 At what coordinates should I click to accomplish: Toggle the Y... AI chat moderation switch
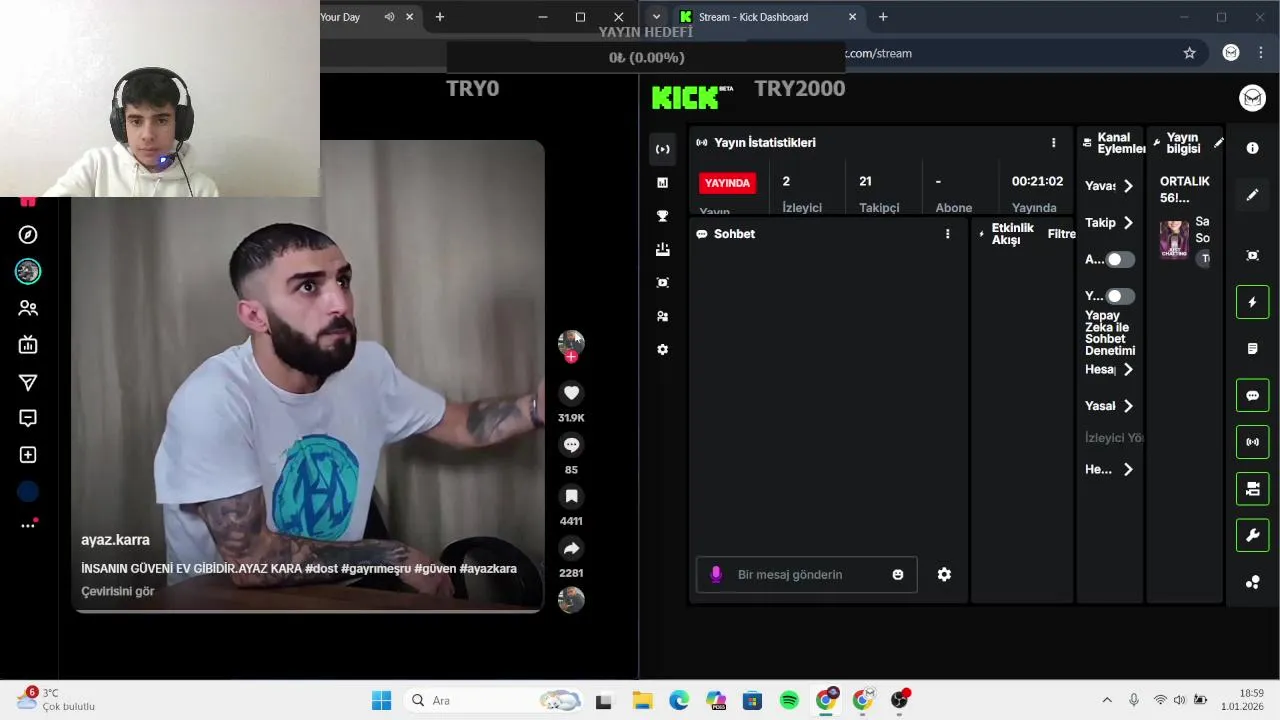(x=1120, y=296)
